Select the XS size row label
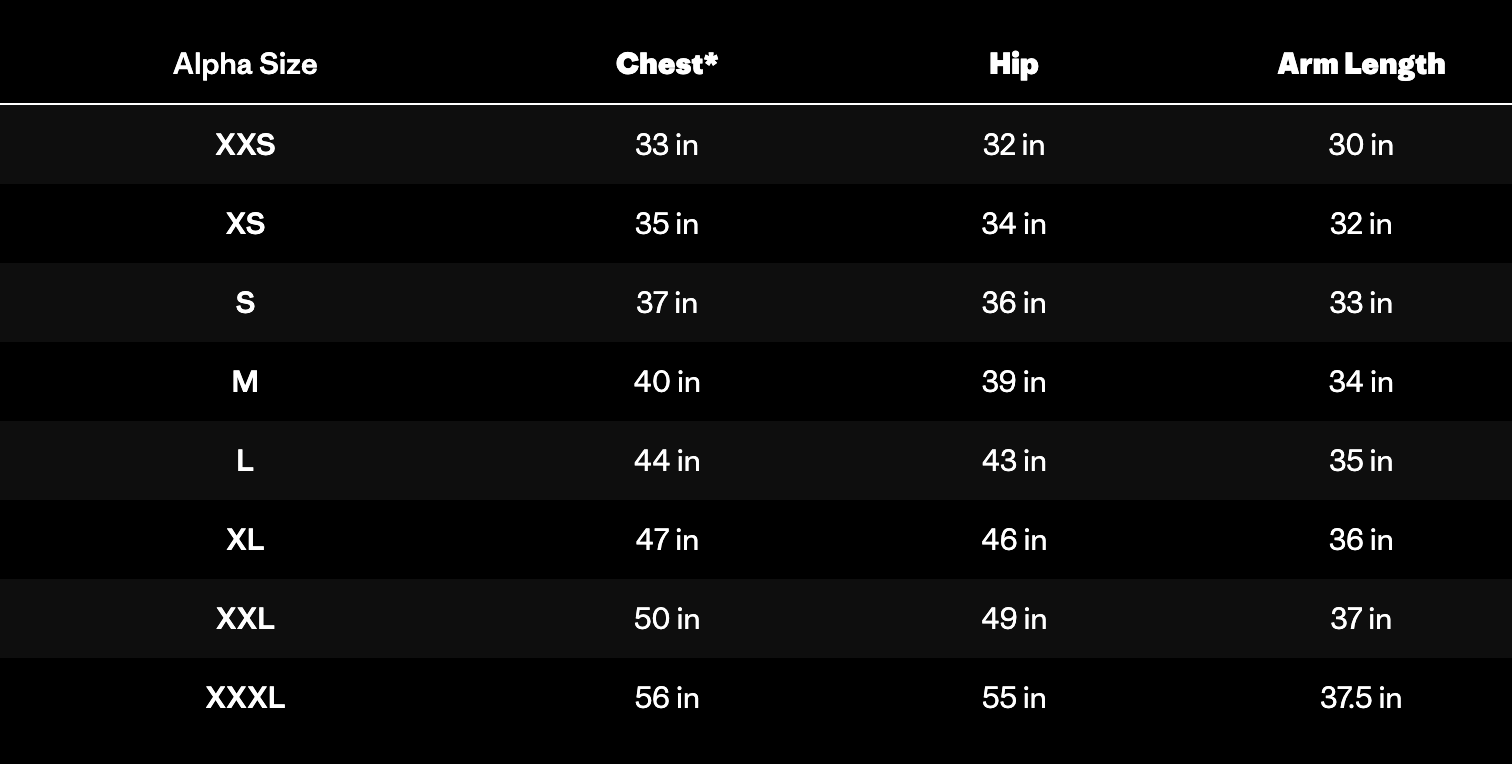1512x764 pixels. pyautogui.click(x=245, y=224)
